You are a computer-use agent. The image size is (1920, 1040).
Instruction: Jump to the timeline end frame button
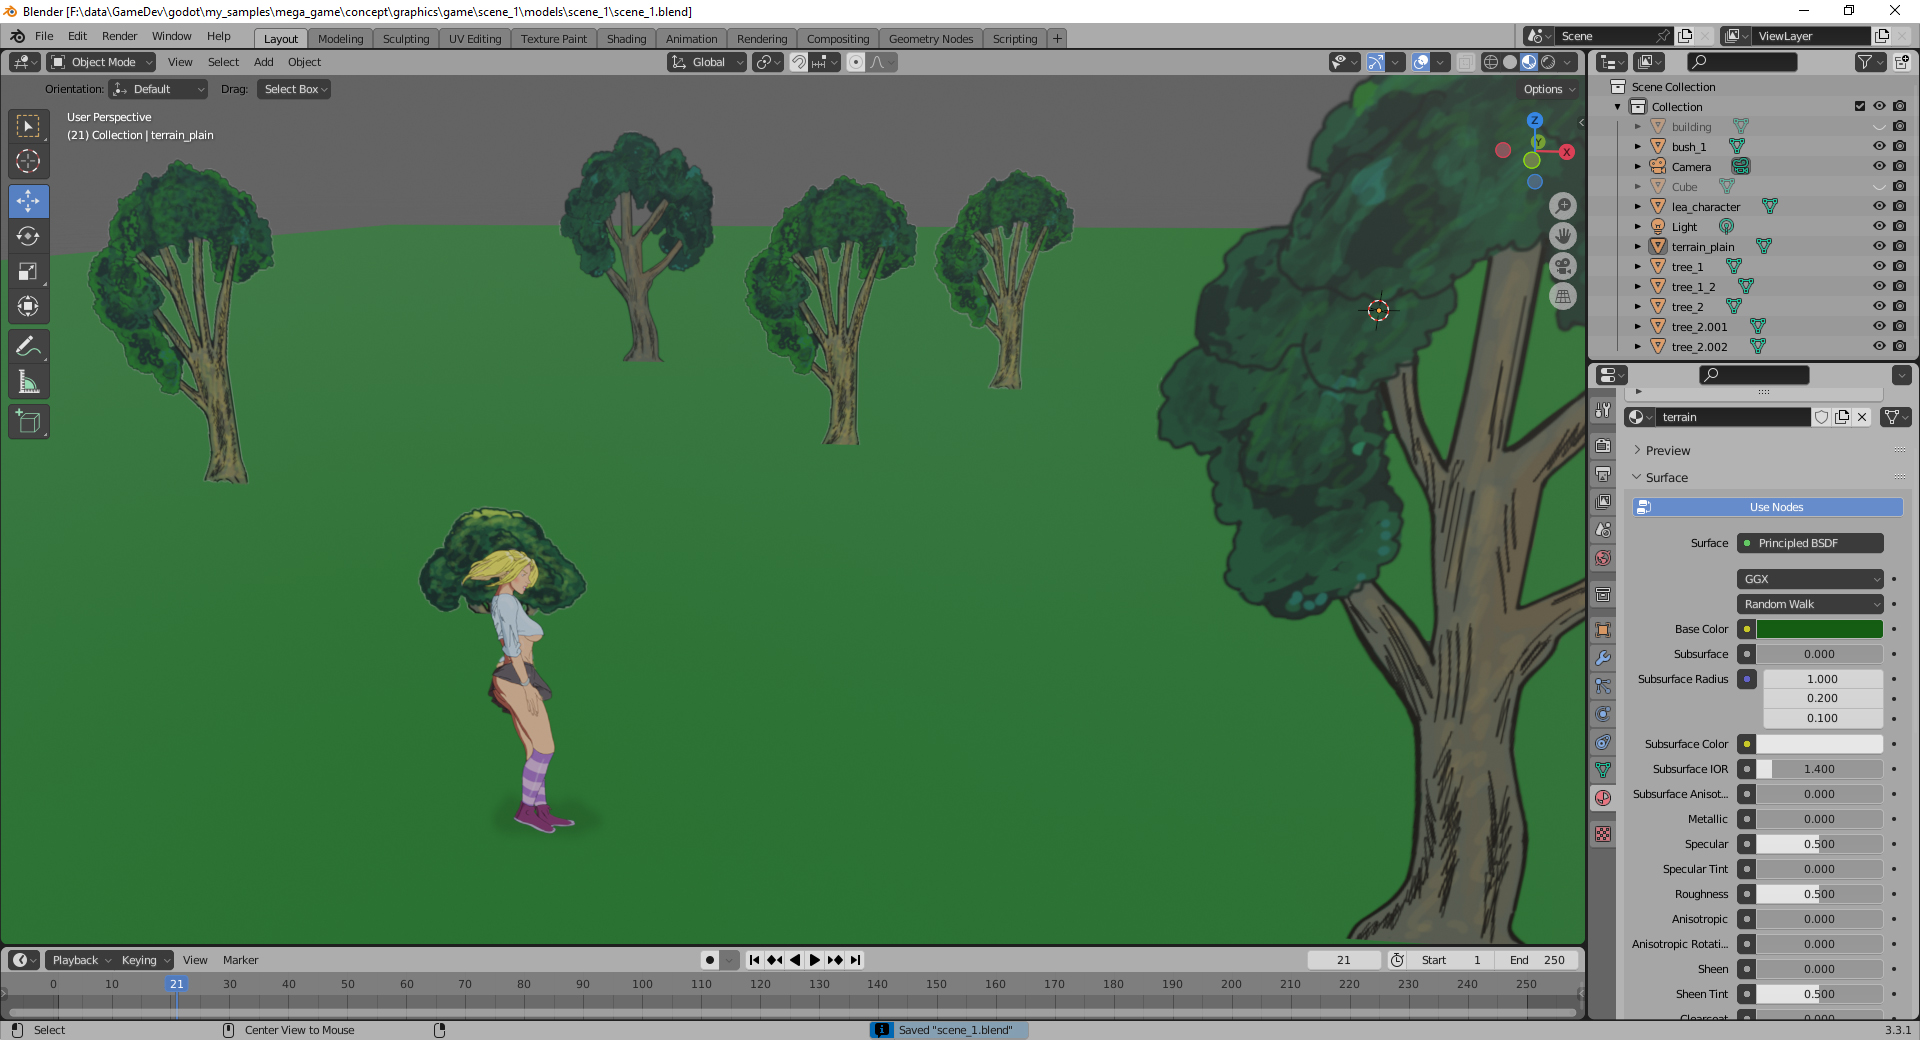tap(855, 960)
